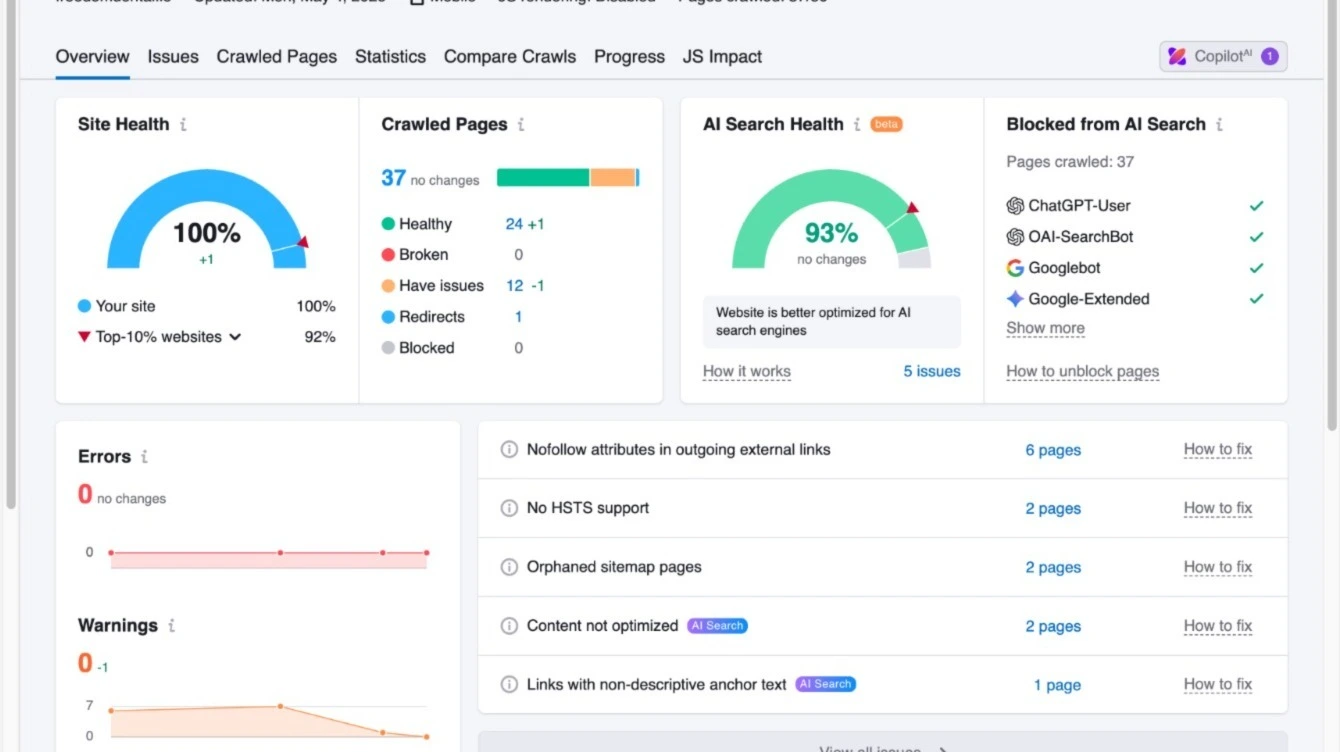Click the Redirects count 1
The width and height of the screenshot is (1340, 752).
tap(518, 317)
